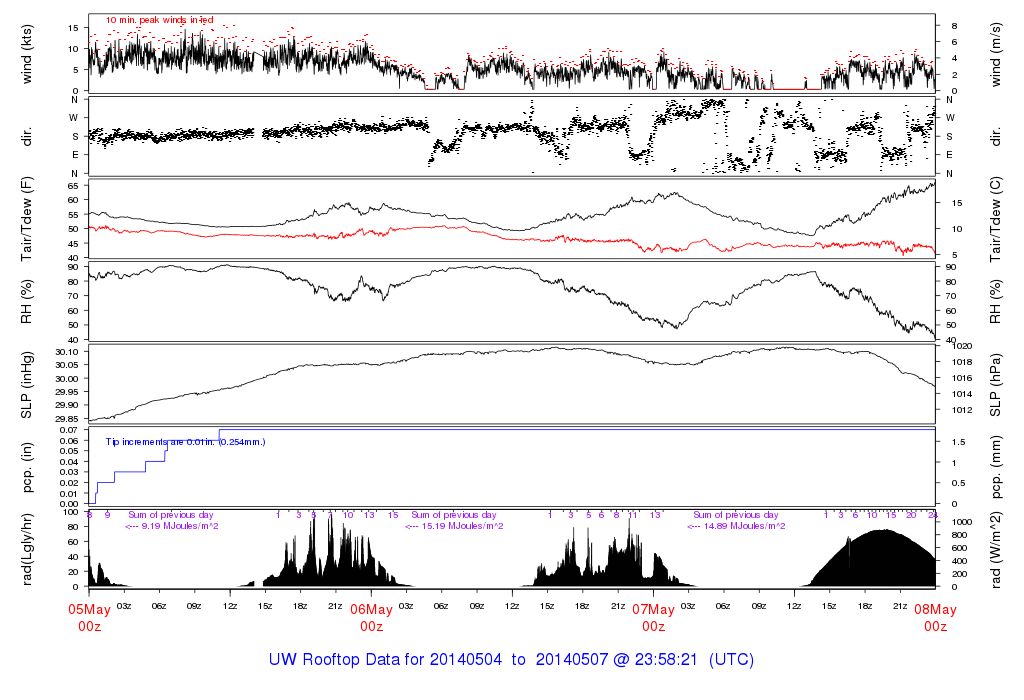Click the 'UW Rooftop Data for 20140504' title
1024x700 pixels.
tap(385, 660)
